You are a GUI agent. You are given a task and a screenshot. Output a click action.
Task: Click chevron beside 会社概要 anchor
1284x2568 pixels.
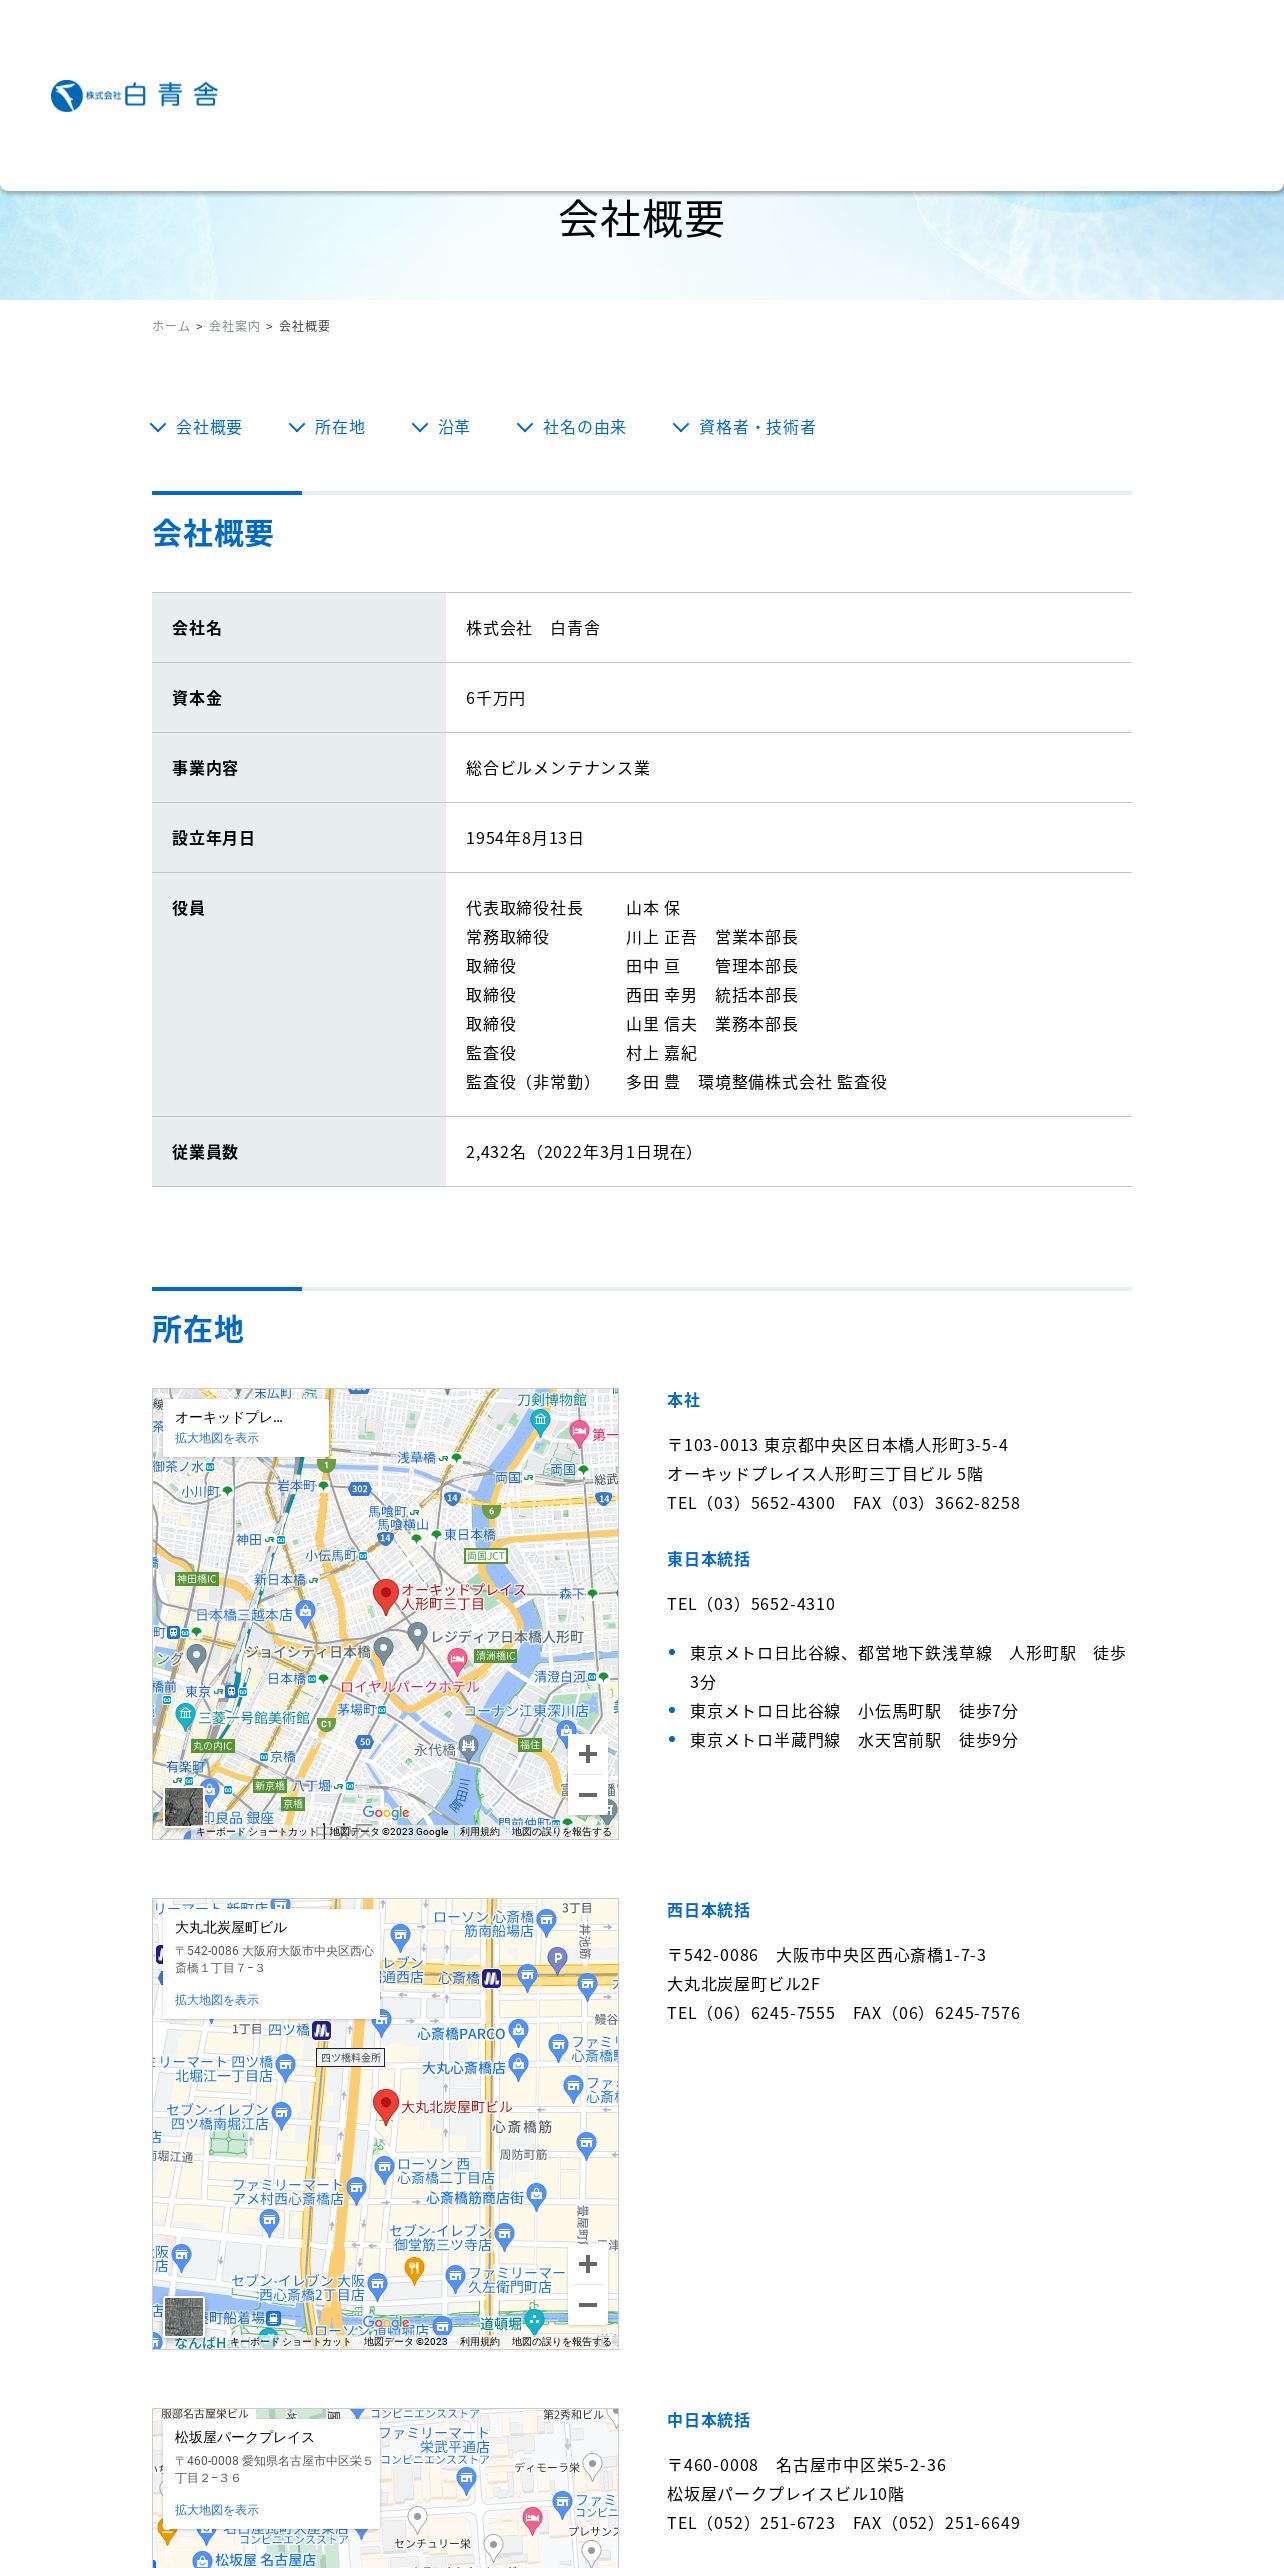[158, 427]
